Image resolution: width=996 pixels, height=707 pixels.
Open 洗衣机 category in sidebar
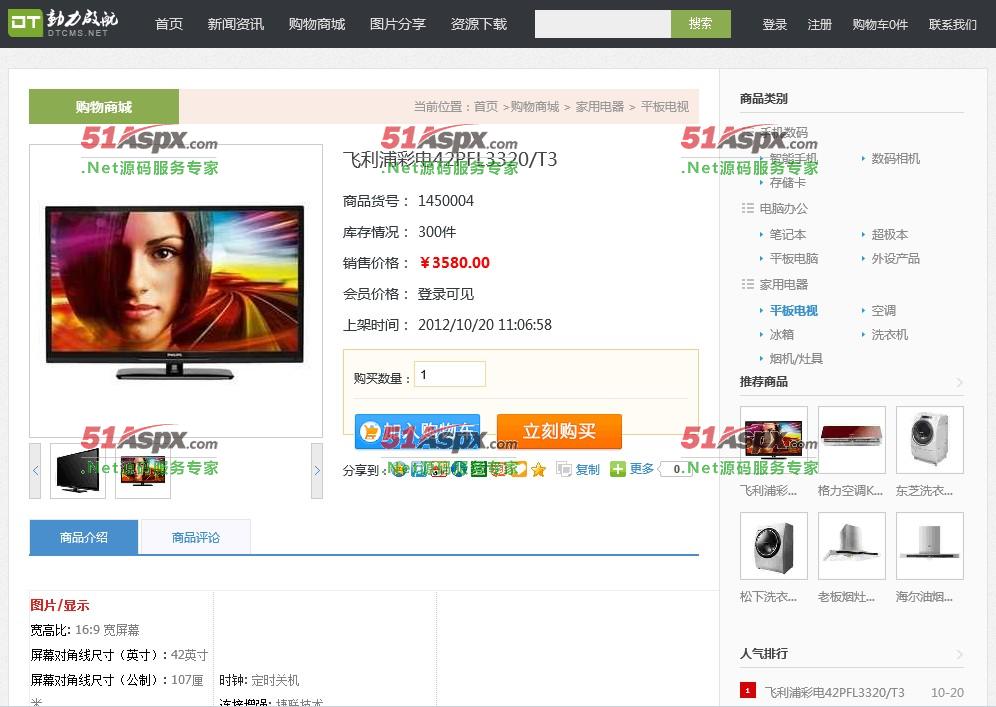[889, 335]
